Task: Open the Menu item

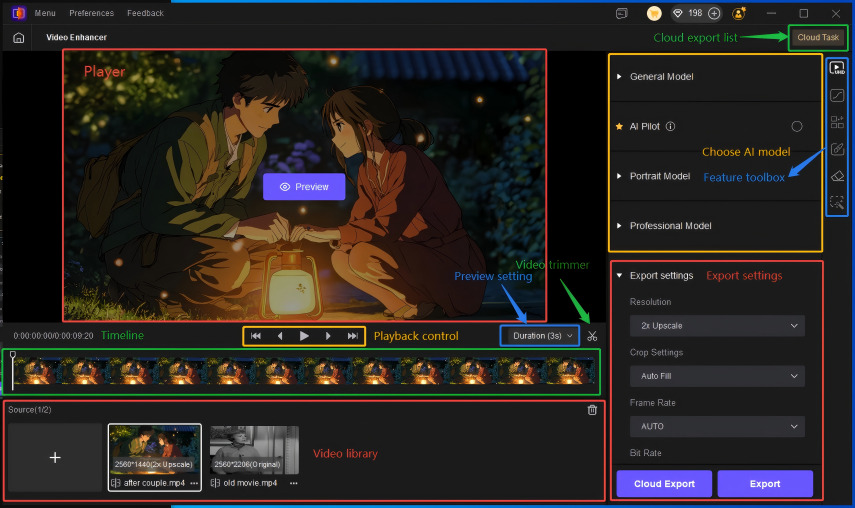Action: pyautogui.click(x=45, y=13)
